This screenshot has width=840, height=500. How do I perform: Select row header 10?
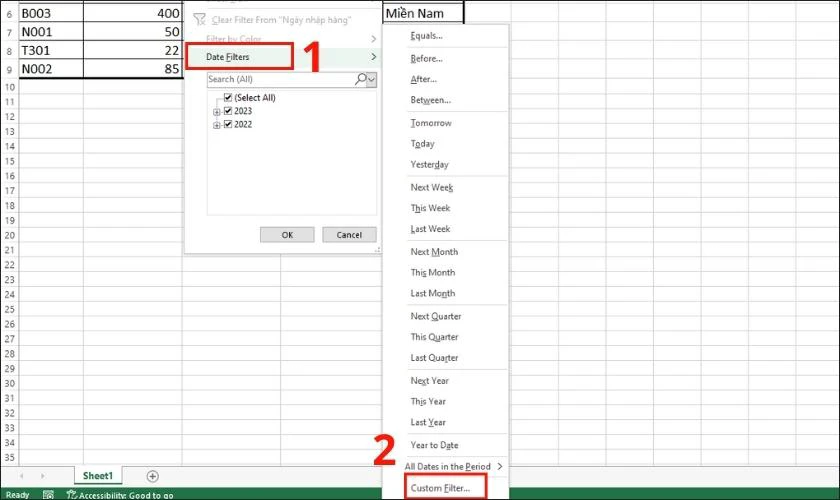click(10, 87)
